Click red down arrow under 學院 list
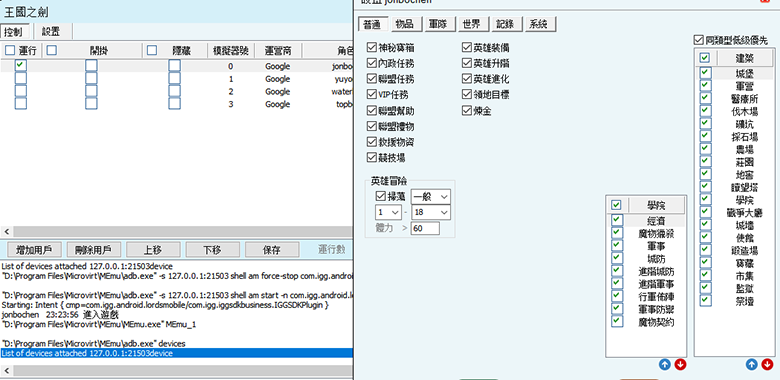The image size is (780, 380). click(x=680, y=365)
